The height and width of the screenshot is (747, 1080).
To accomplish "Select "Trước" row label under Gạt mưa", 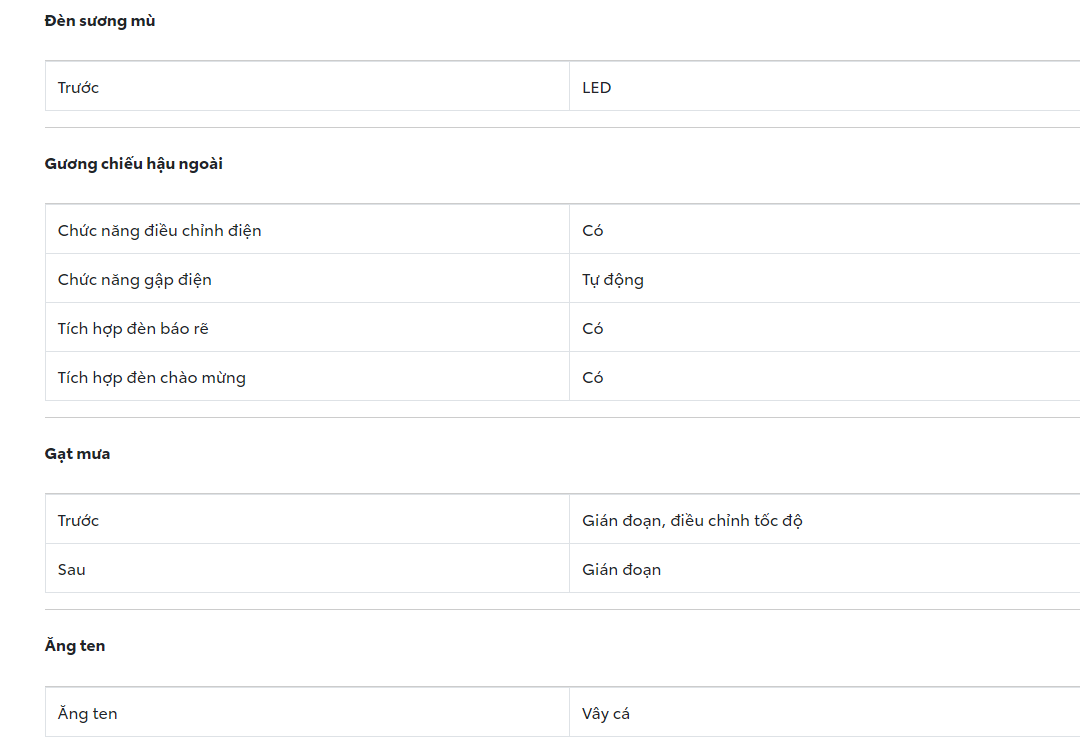I will tap(79, 521).
